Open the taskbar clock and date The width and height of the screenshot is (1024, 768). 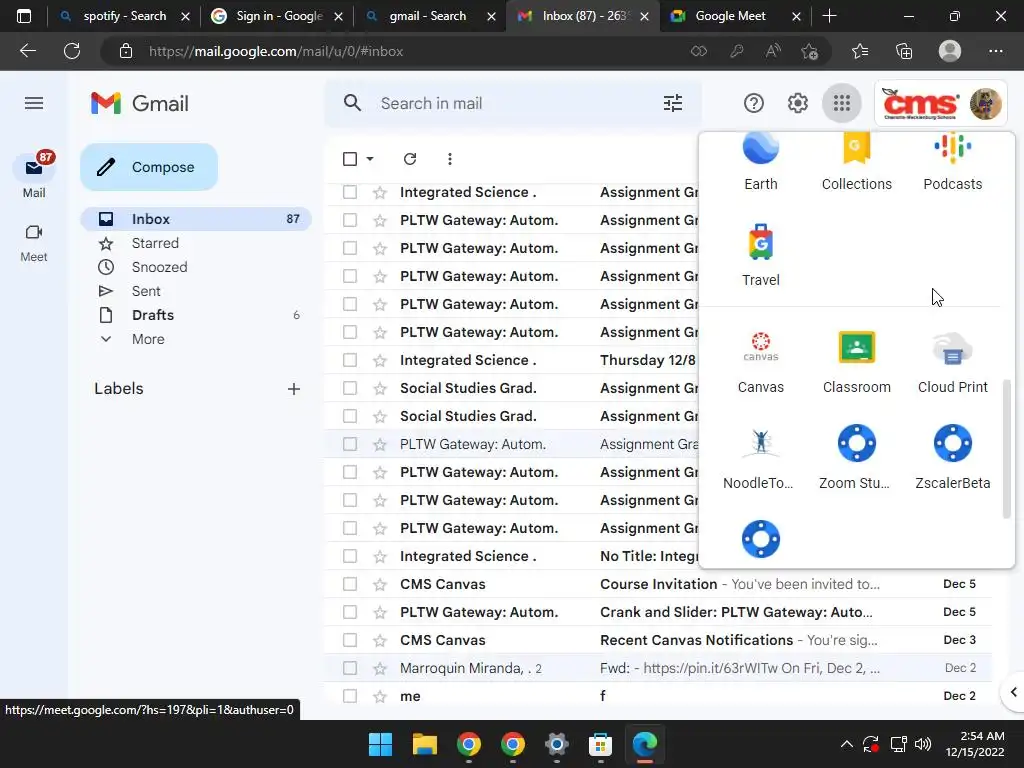974,744
